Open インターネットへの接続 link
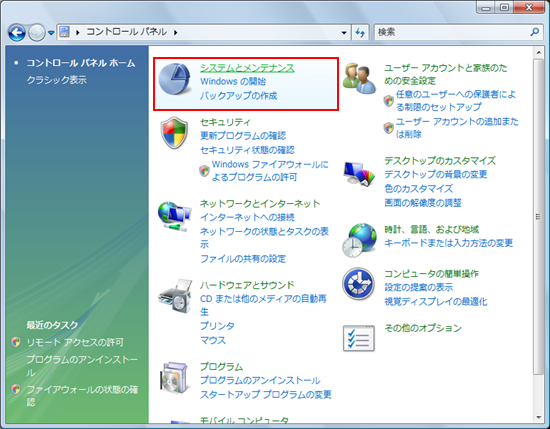550x429 pixels. (x=247, y=217)
